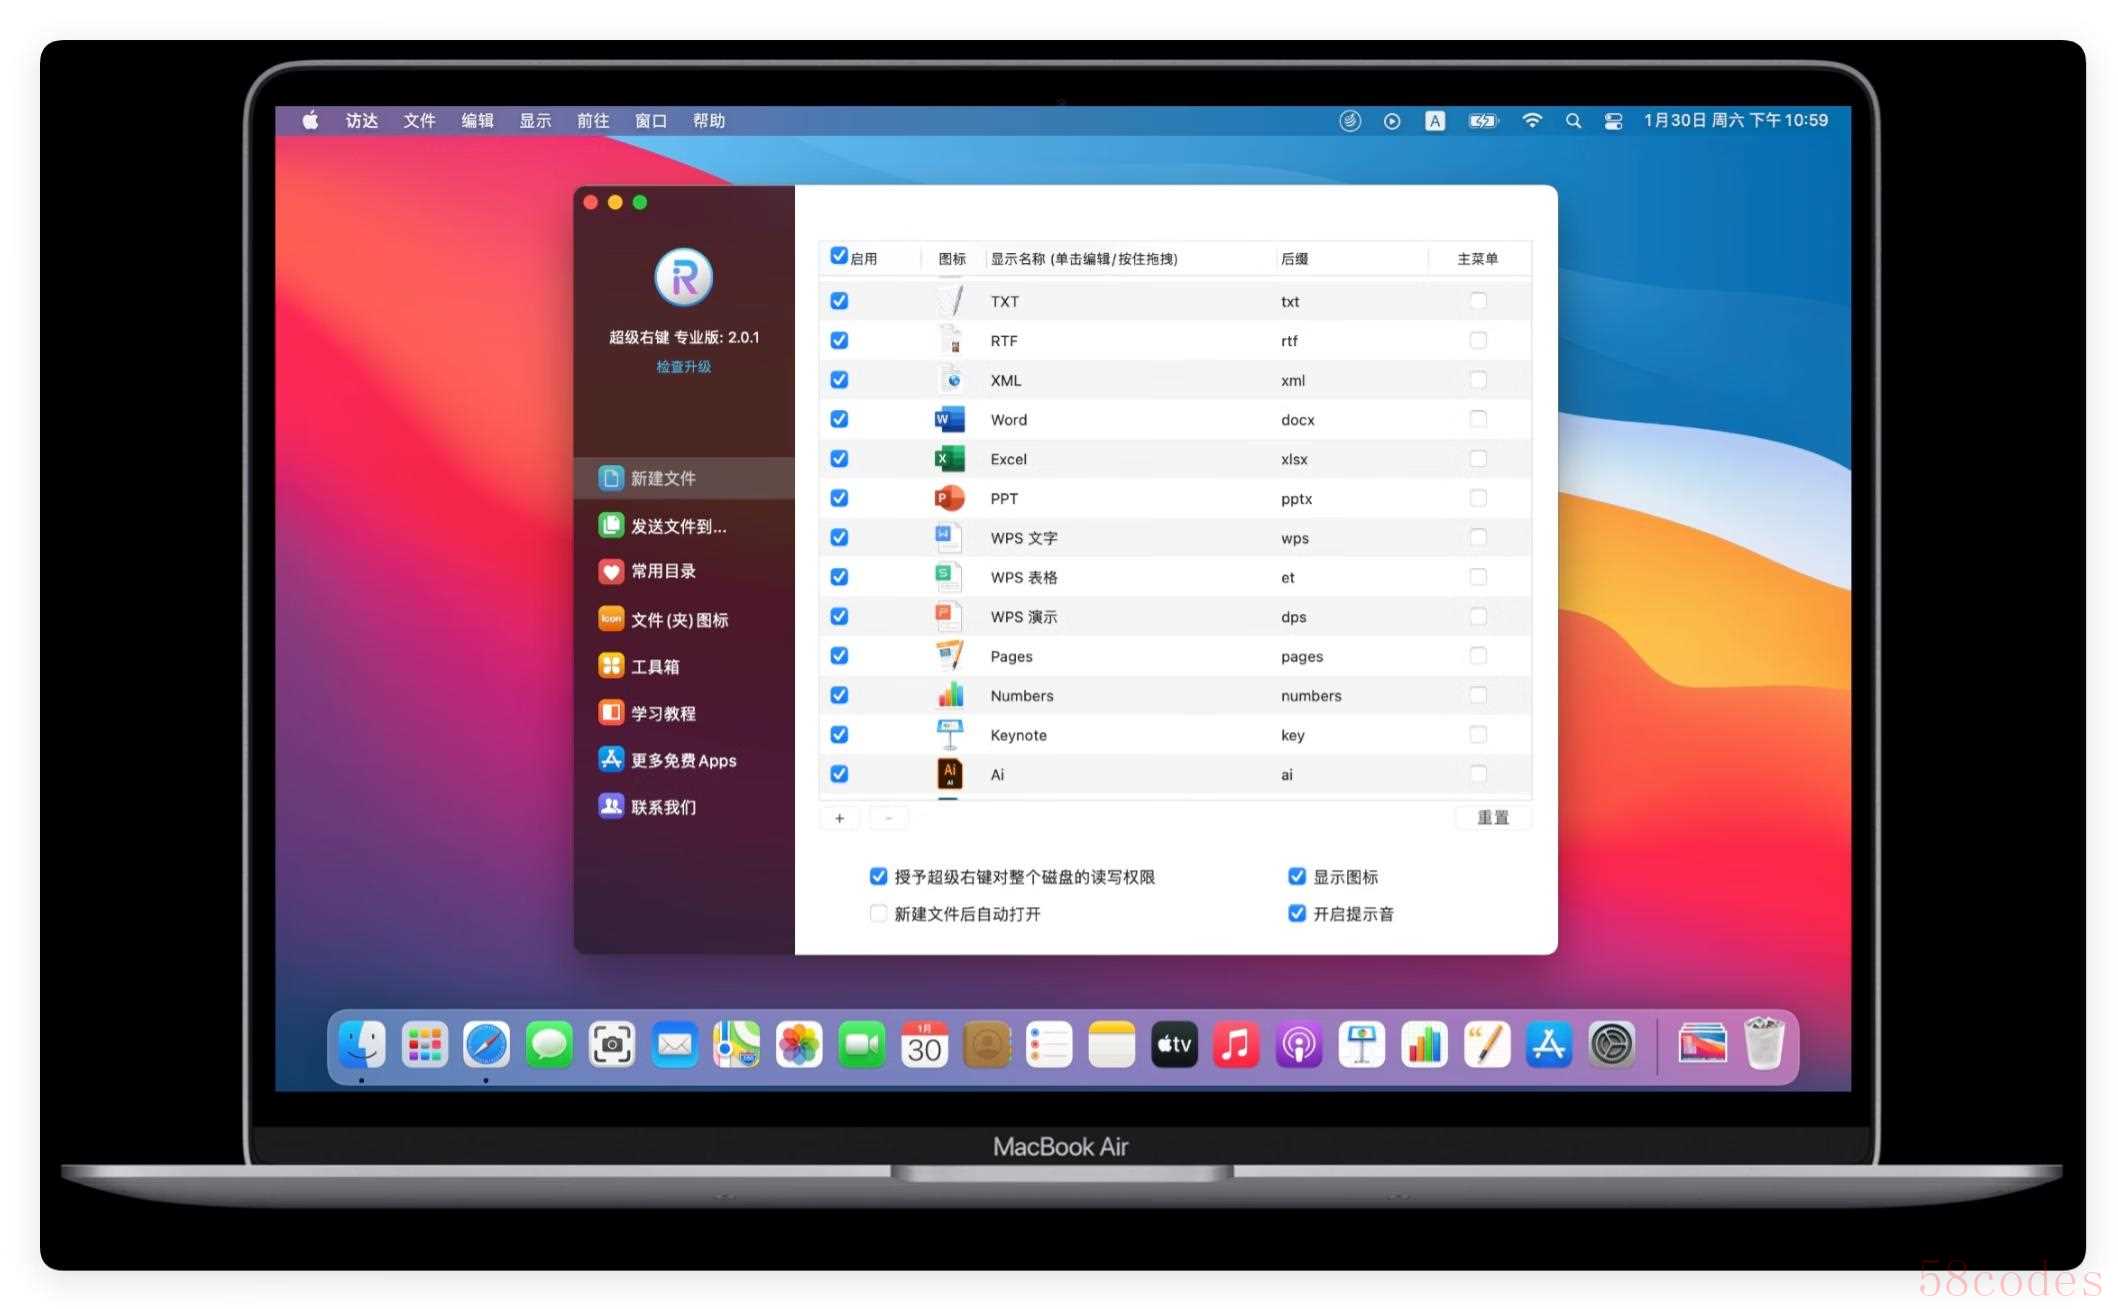Click the WPS 文字 file icon
Image resolution: width=2118 pixels, height=1309 pixels.
point(948,537)
